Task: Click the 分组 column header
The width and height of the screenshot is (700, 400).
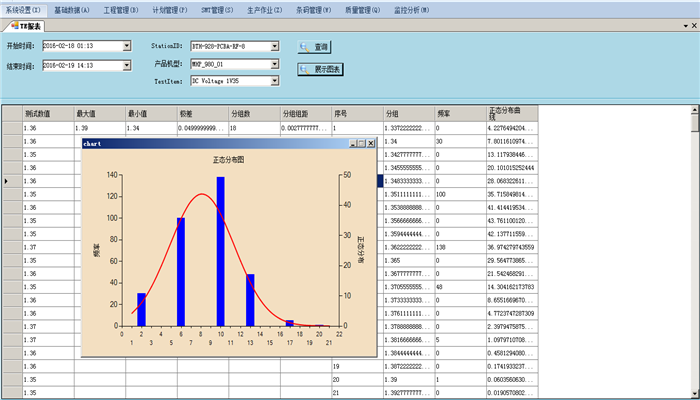Action: click(x=409, y=114)
